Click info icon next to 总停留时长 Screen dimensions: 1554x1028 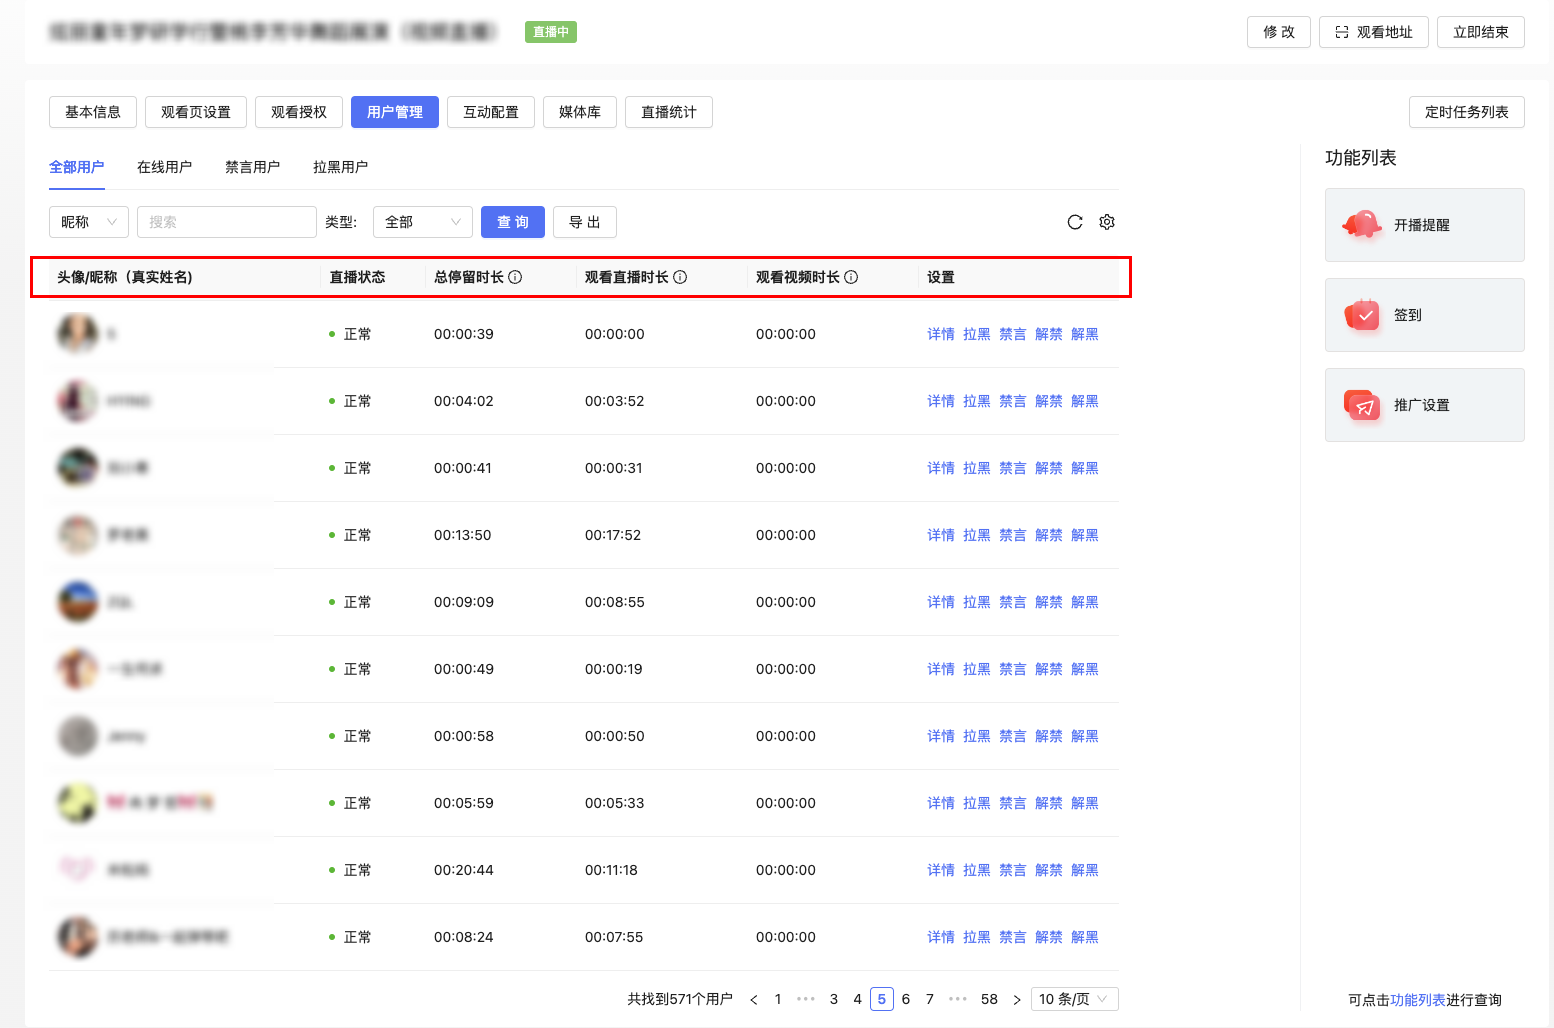pos(515,277)
